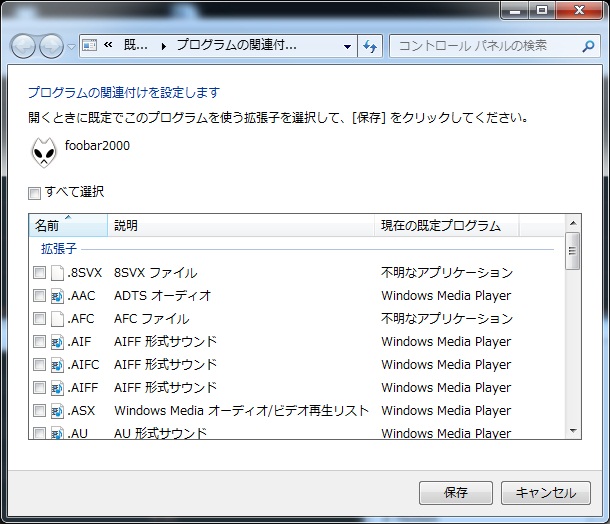The image size is (610, 524).
Task: Check the .ASX extension checkbox
Action: (x=39, y=410)
